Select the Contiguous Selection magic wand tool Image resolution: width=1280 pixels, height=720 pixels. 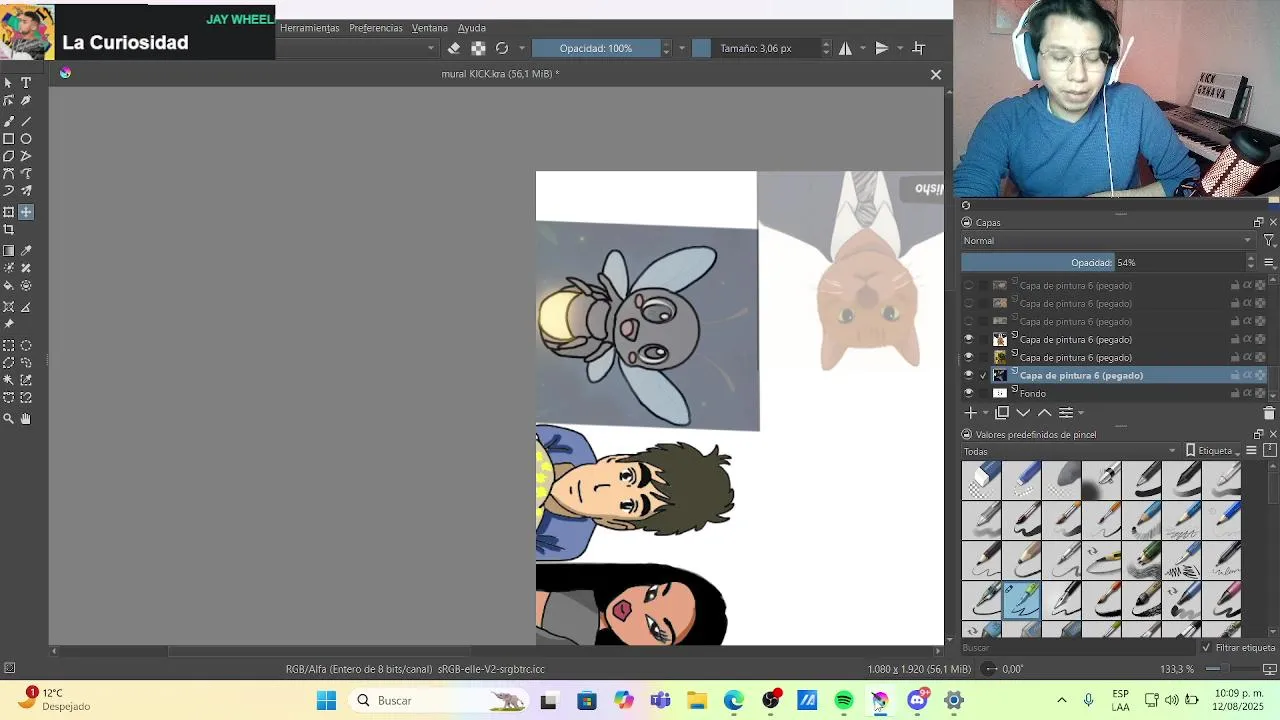(9, 380)
